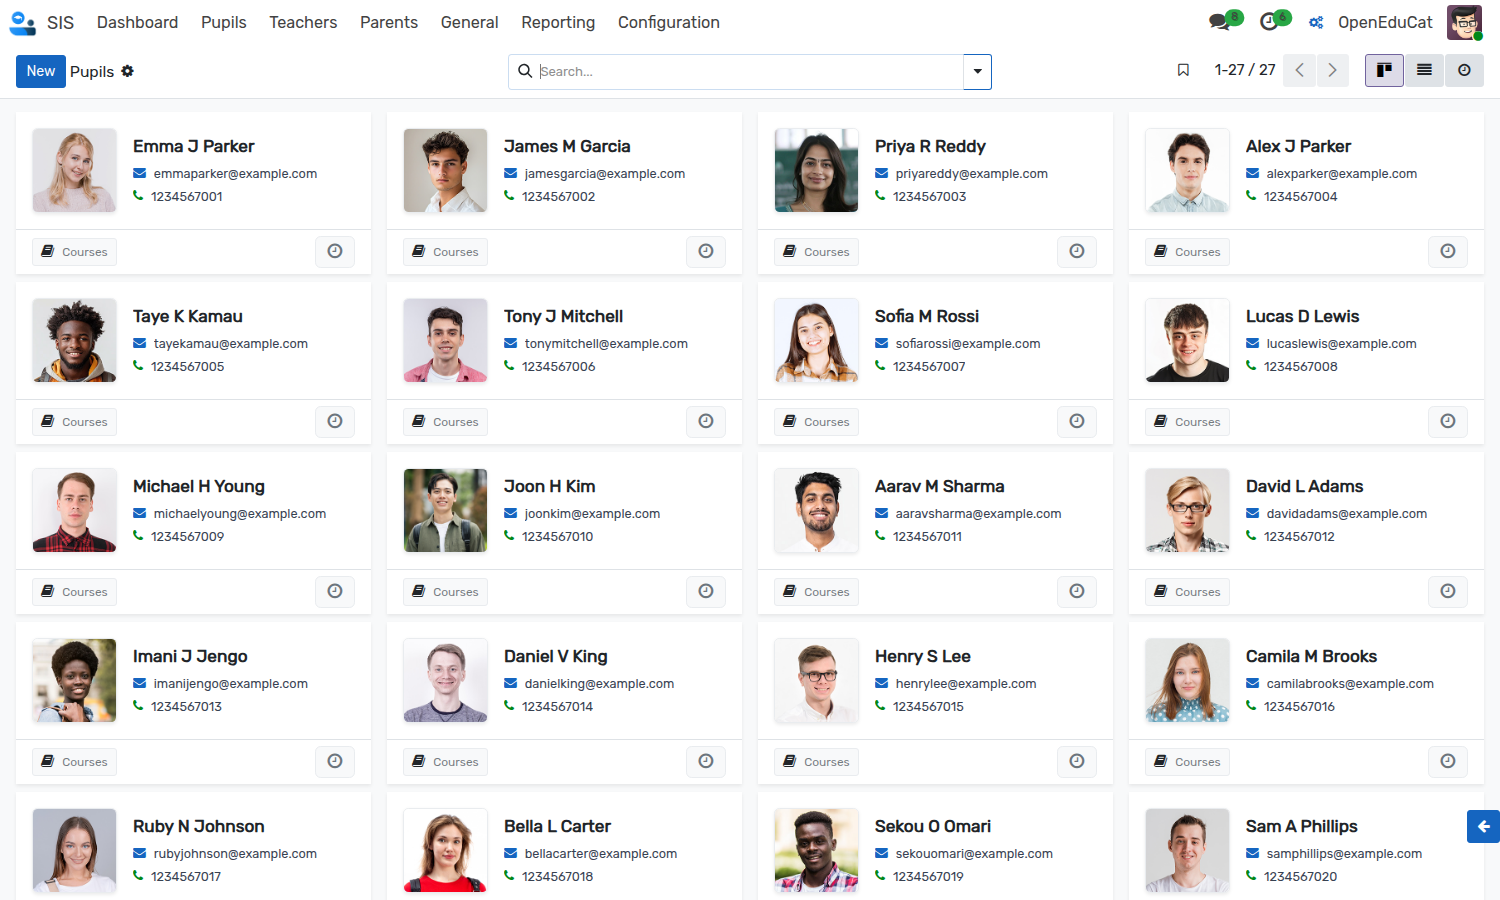Open the SIS app home icon
Screen dimensions: 1500x900
22,22
